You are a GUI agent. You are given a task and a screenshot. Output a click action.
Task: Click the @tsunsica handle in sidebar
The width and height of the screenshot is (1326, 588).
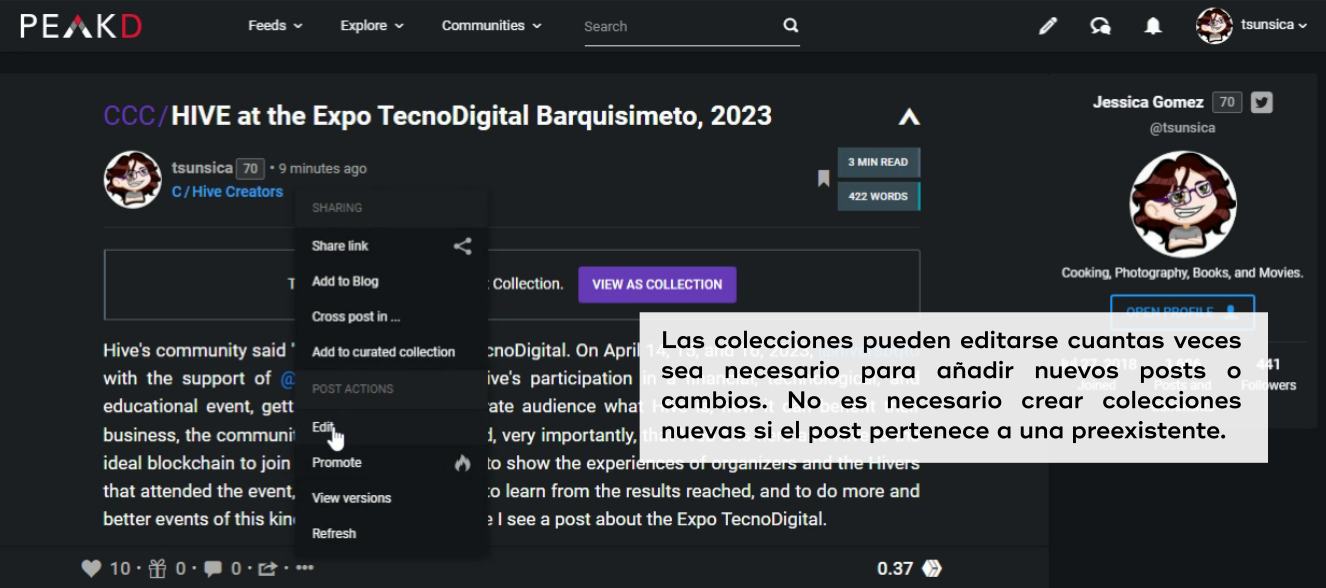coord(1182,128)
